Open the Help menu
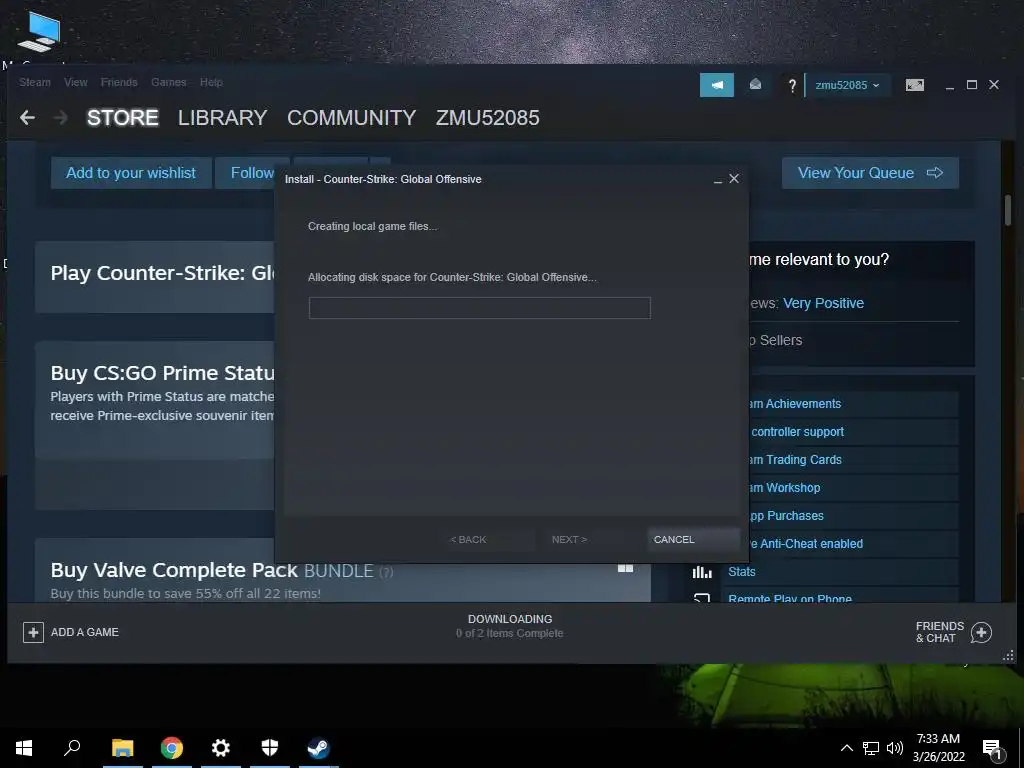 click(211, 82)
